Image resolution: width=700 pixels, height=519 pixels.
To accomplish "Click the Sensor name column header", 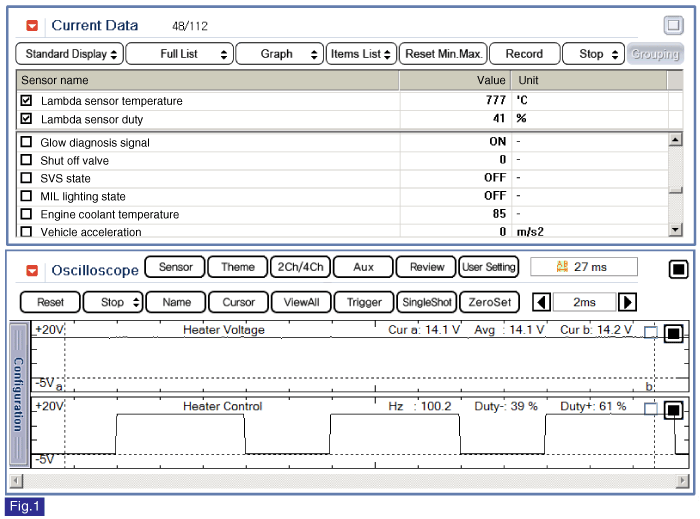I will (208, 80).
